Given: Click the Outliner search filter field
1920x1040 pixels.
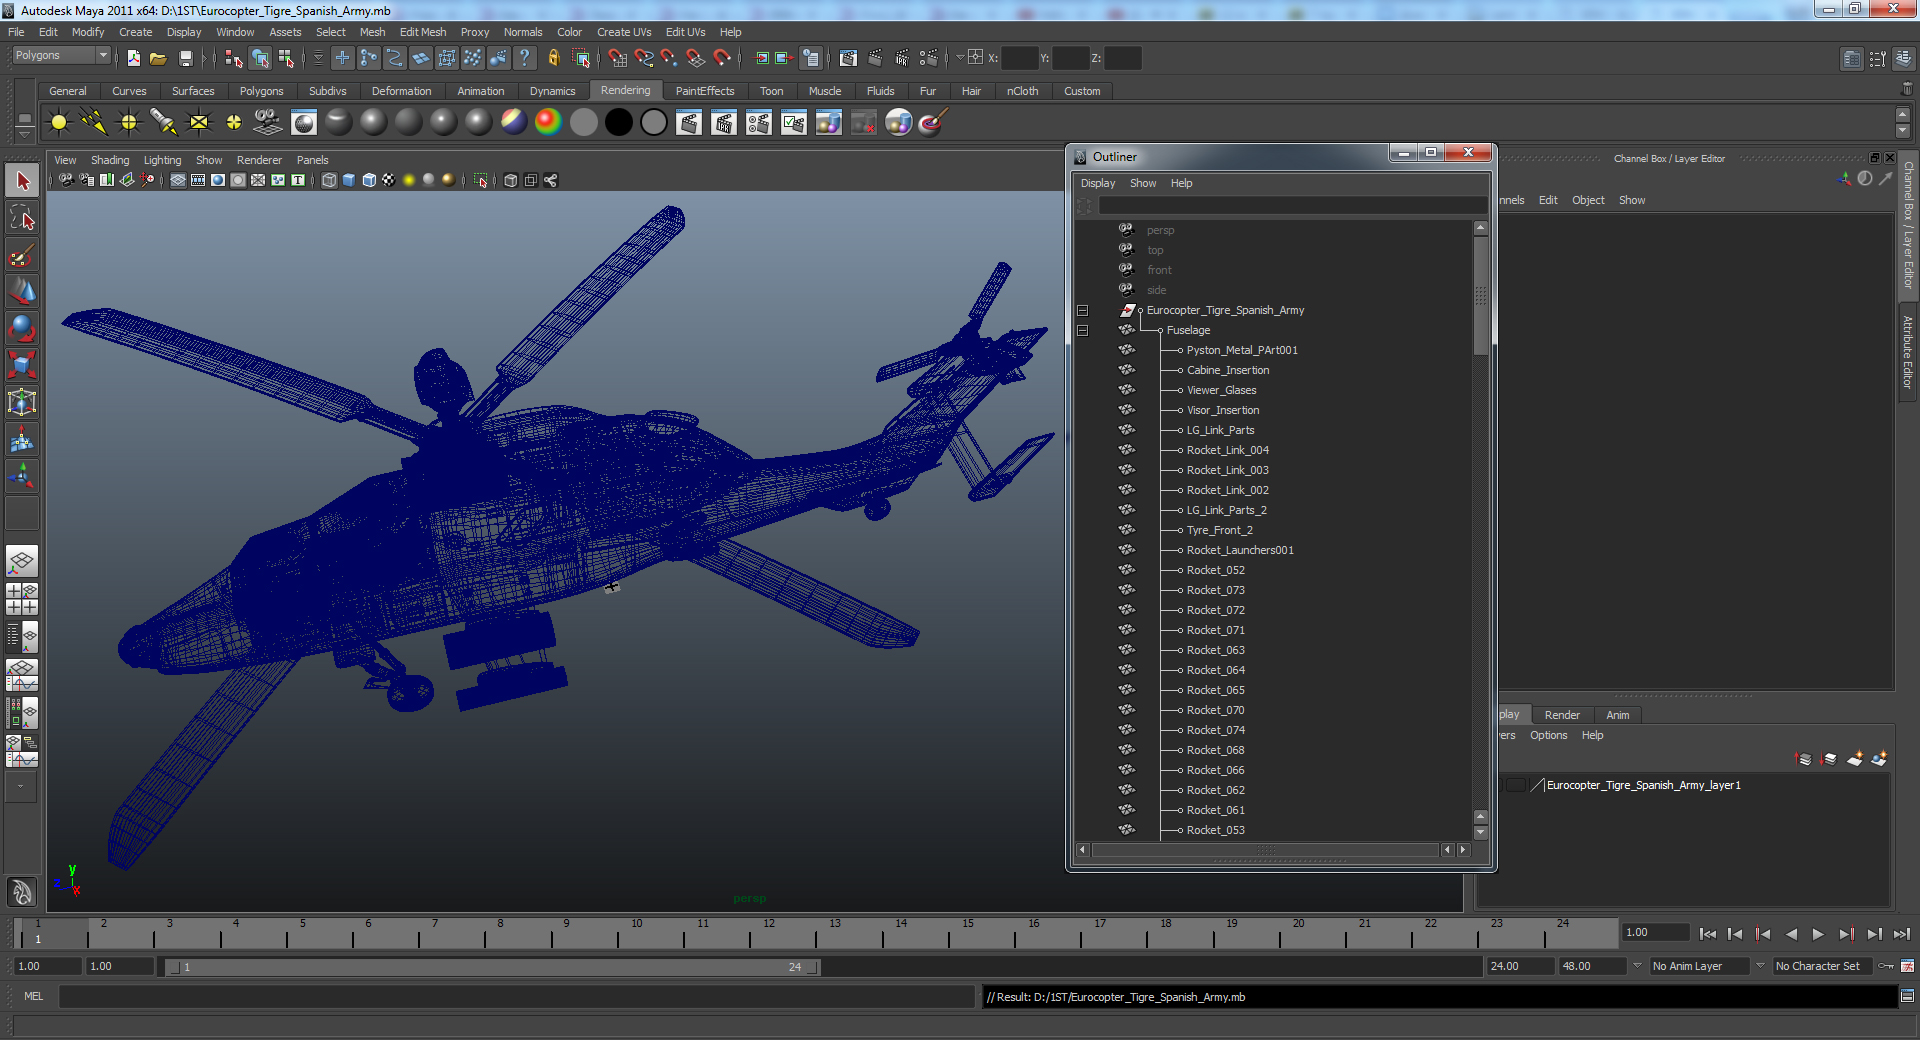Looking at the screenshot, I should coord(1291,205).
